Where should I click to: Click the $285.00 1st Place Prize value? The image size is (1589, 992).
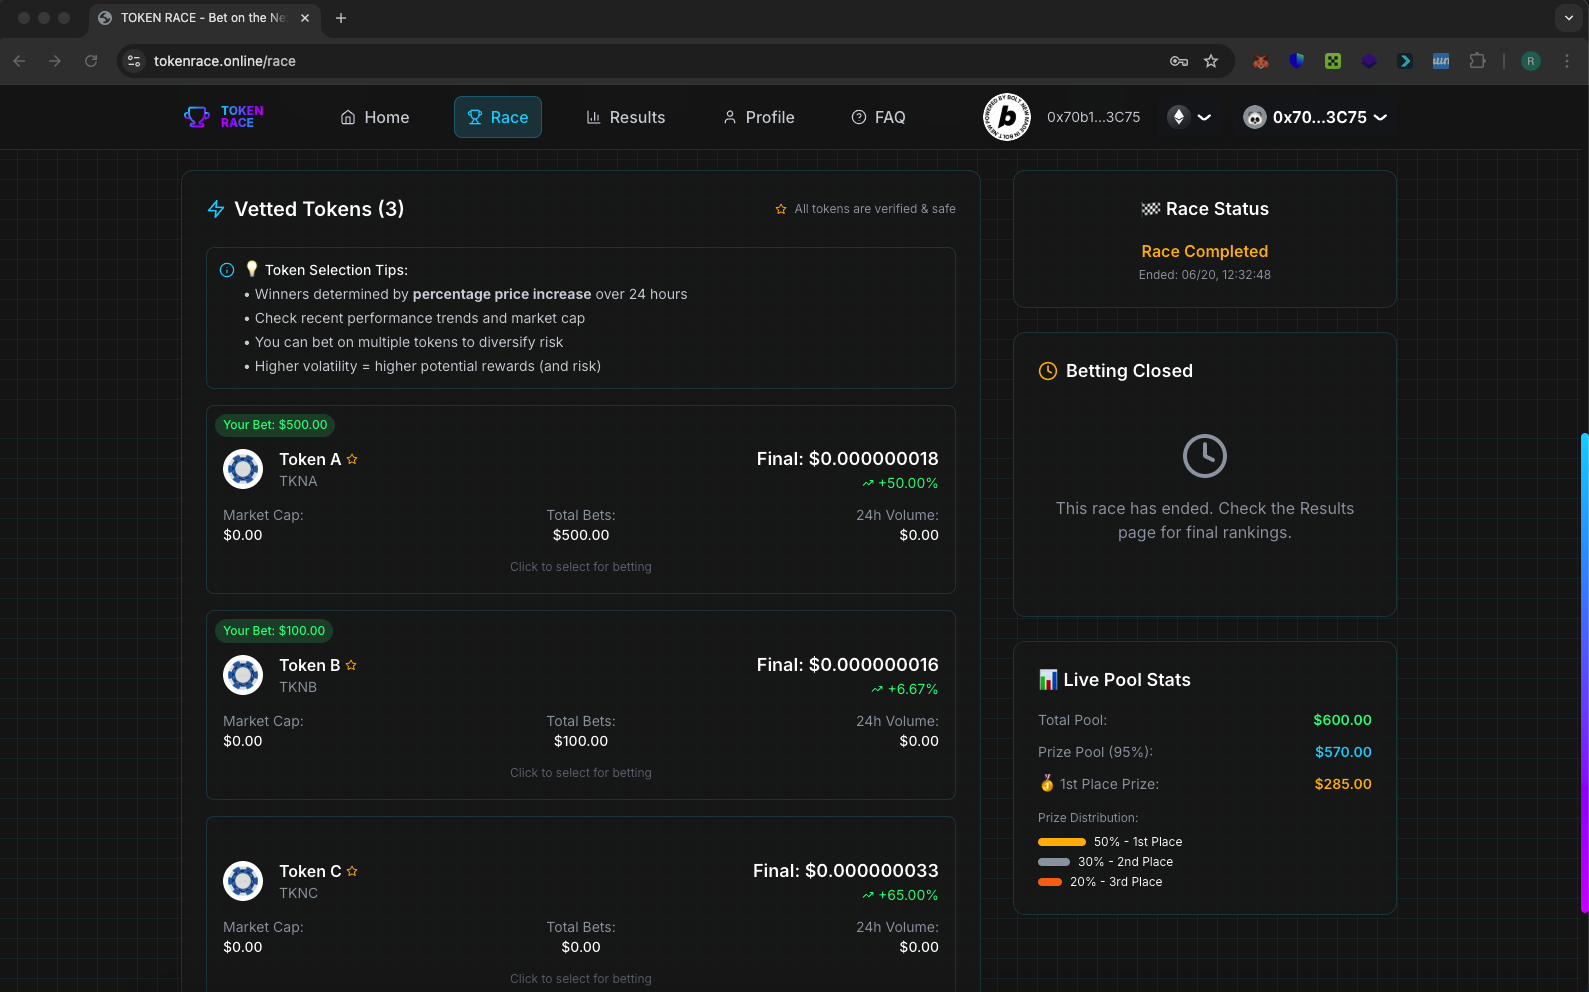[x=1343, y=784]
